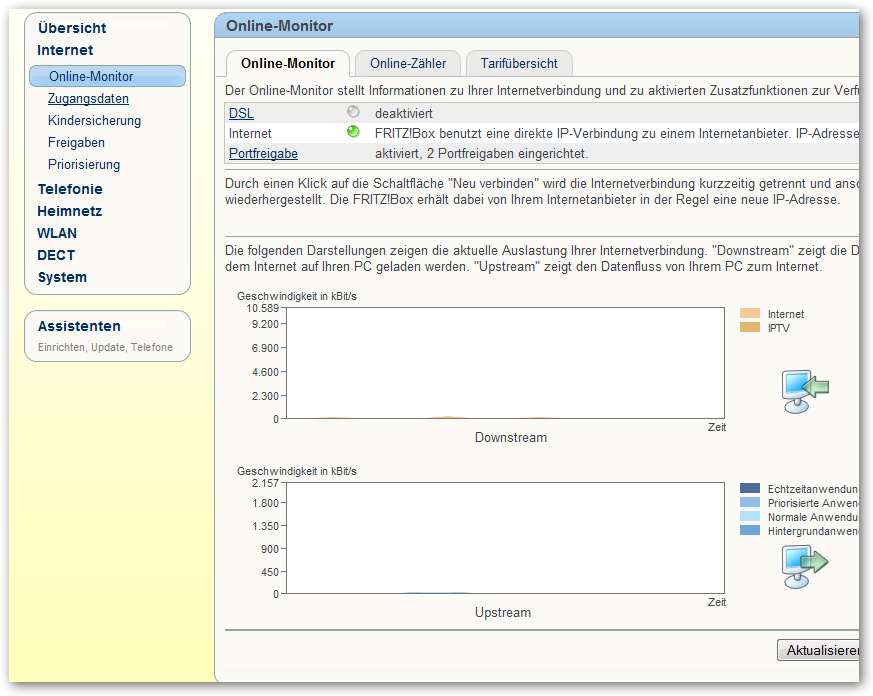Open Priorisierung in the sidebar

point(84,165)
